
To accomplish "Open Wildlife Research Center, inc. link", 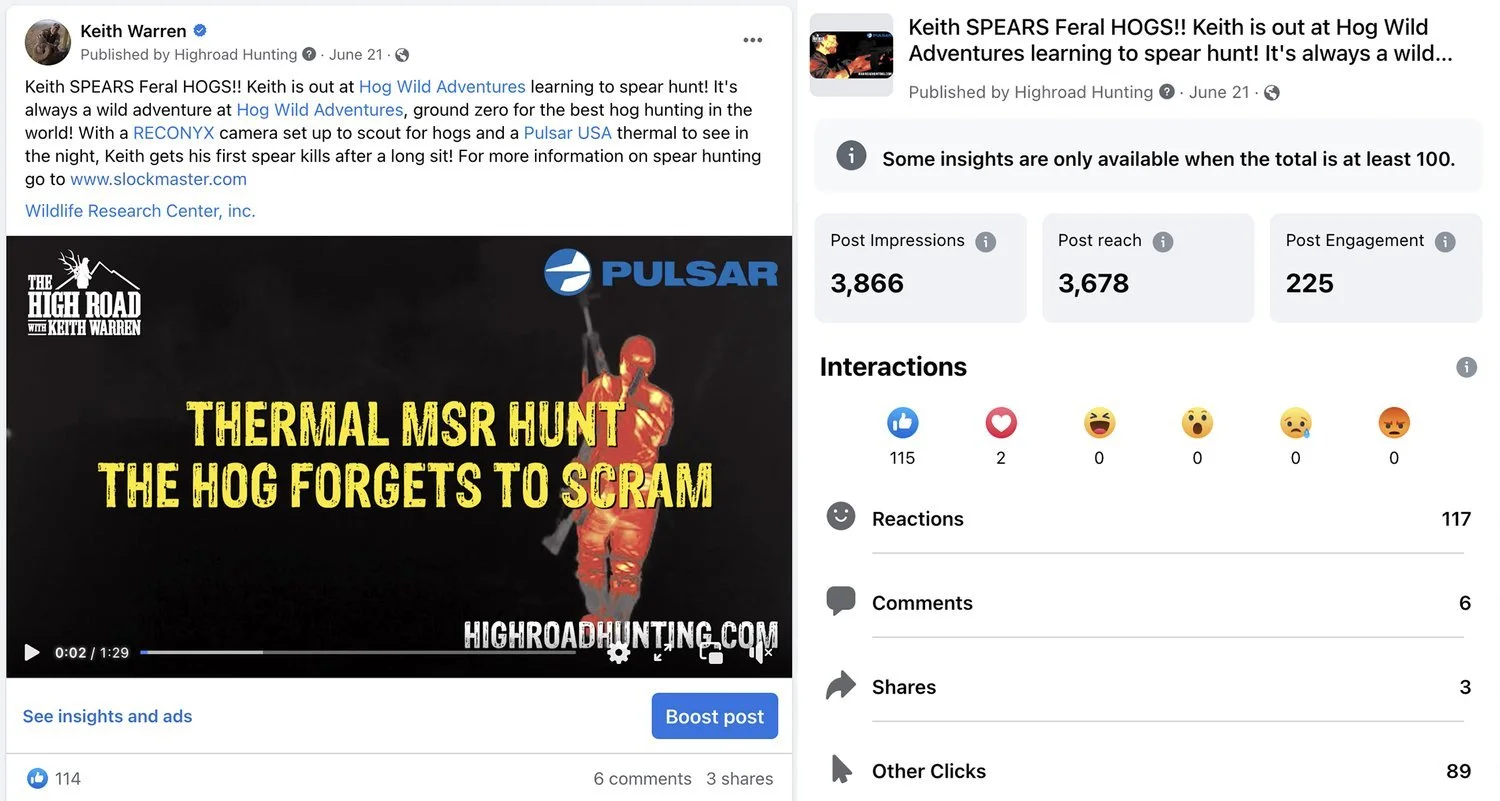I will tap(140, 210).
